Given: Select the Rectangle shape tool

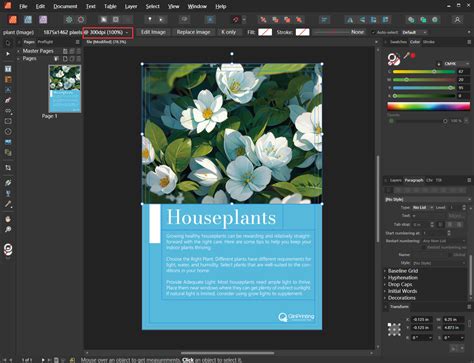Looking at the screenshot, I should 8,121.
